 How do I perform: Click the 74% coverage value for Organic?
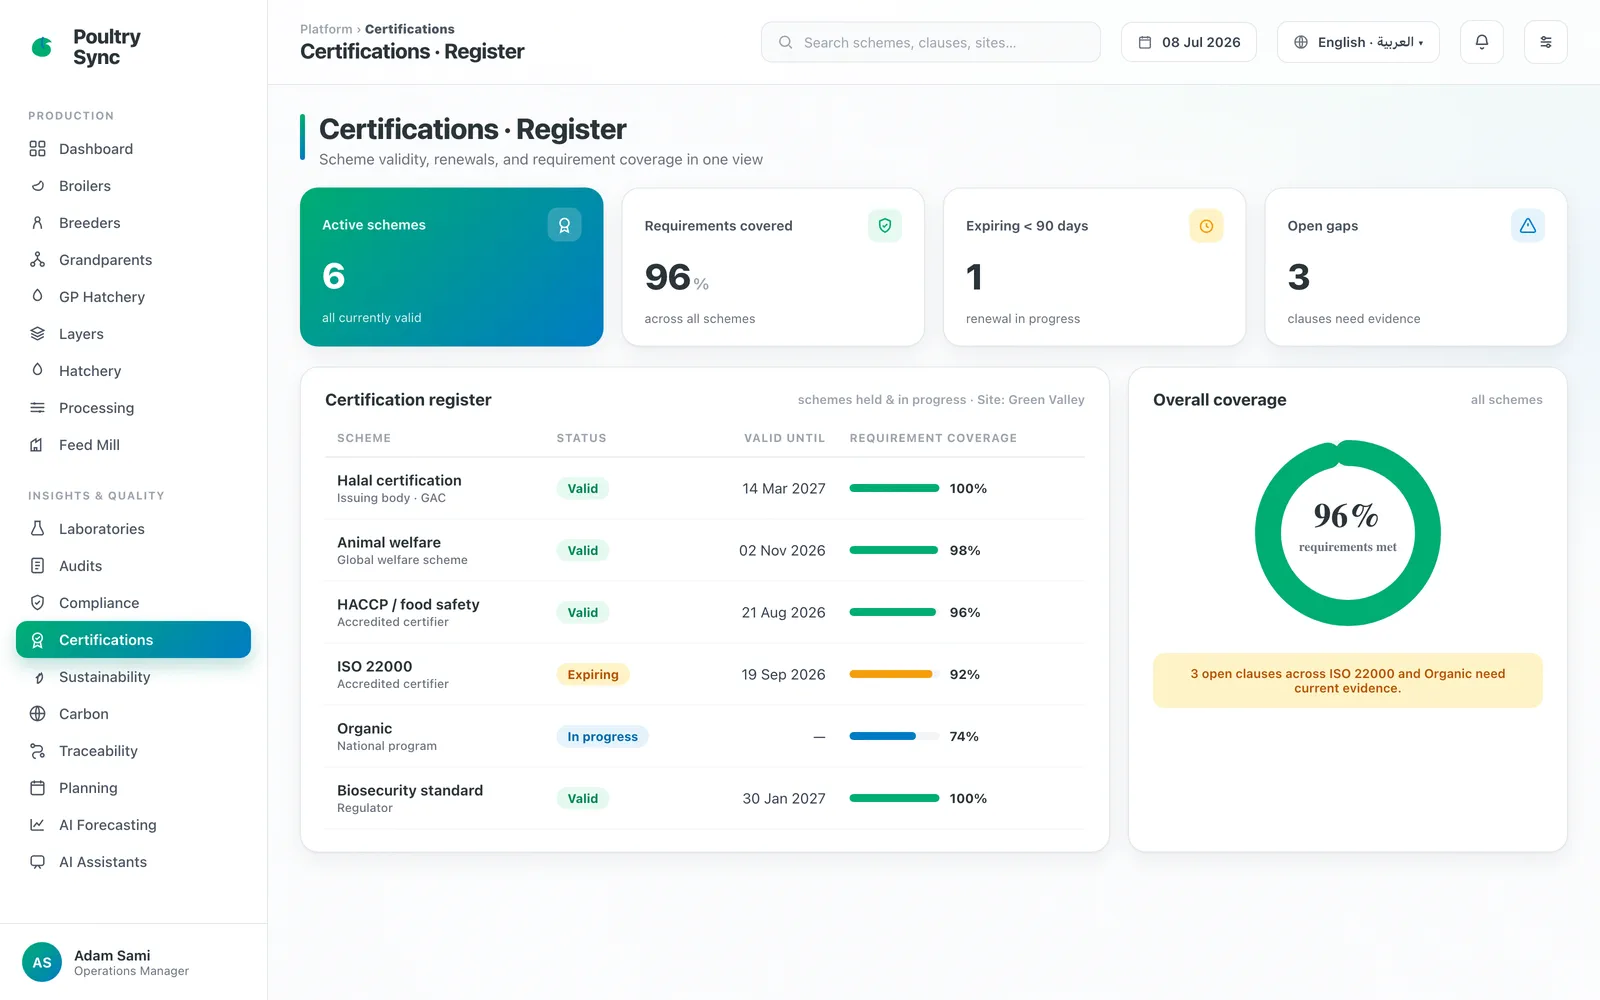point(964,737)
